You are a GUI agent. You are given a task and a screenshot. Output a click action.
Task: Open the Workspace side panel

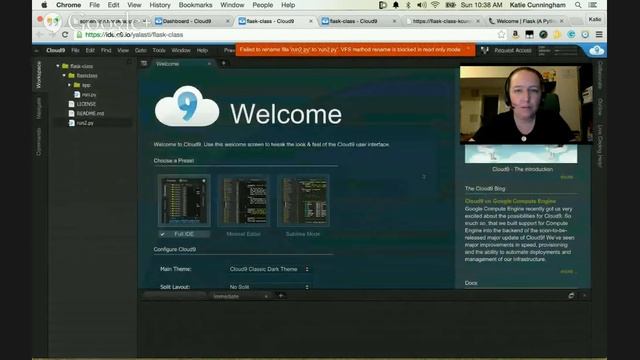[x=39, y=75]
